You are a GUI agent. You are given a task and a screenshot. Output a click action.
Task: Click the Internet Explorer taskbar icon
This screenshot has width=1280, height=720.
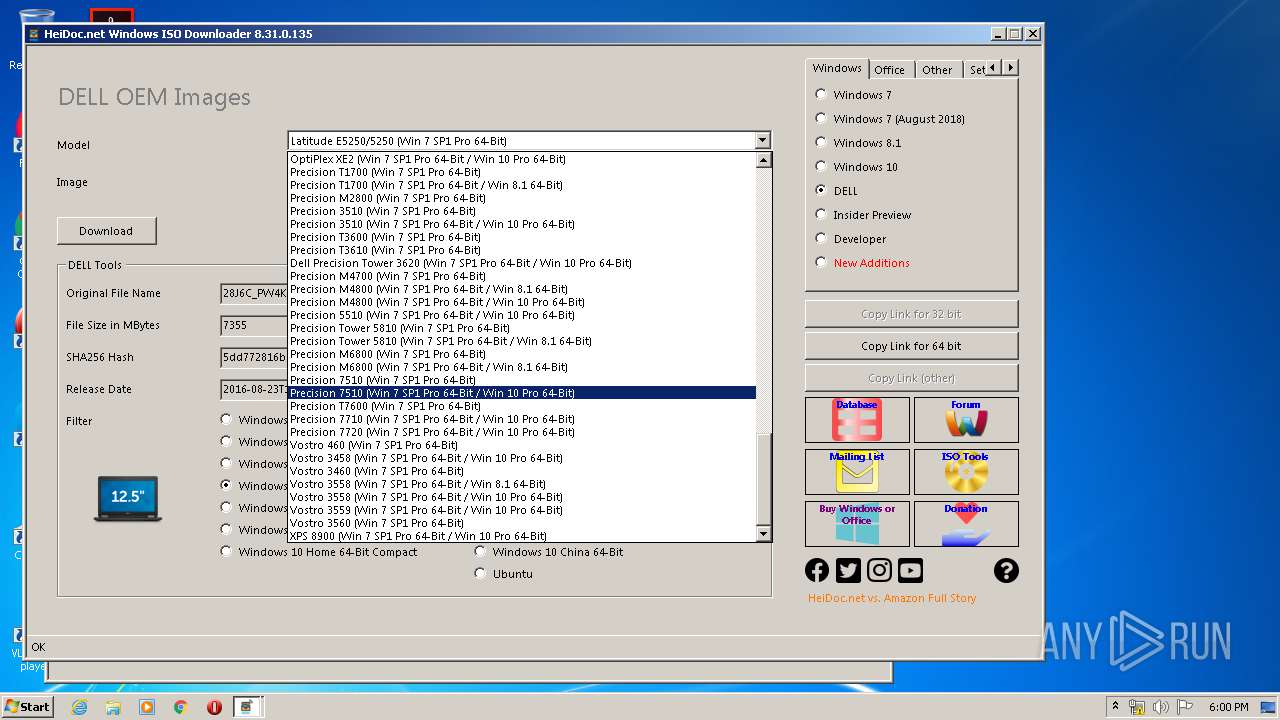pos(79,707)
